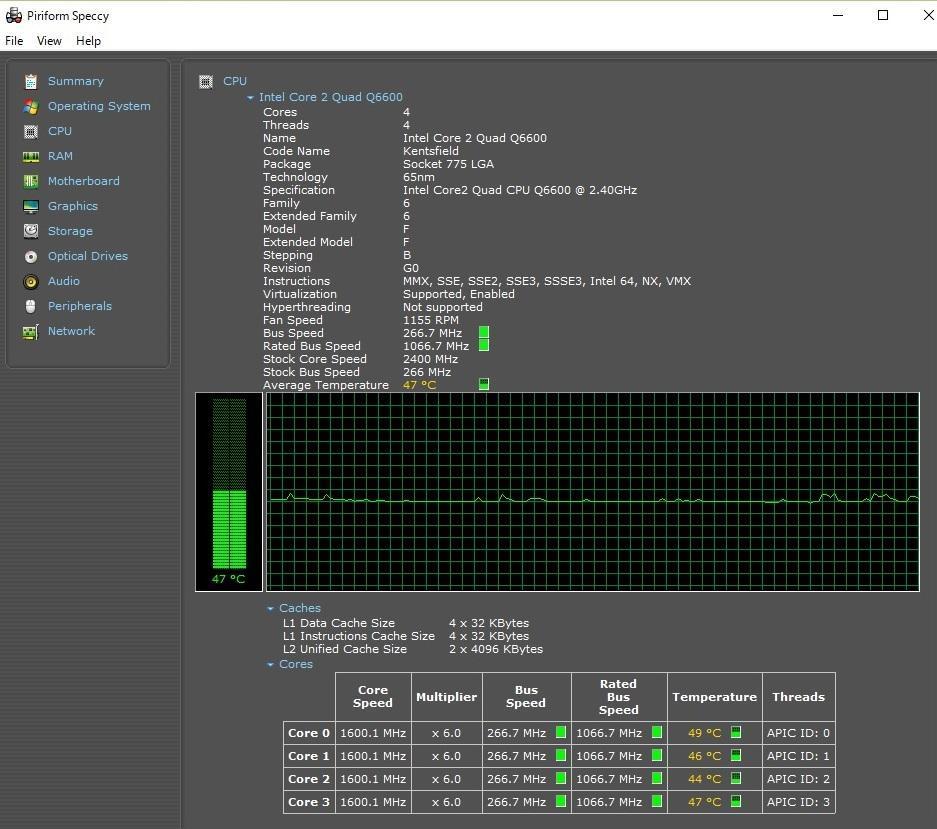Click Core 3 Bus Speed green indicator
937x829 pixels.
tap(561, 802)
